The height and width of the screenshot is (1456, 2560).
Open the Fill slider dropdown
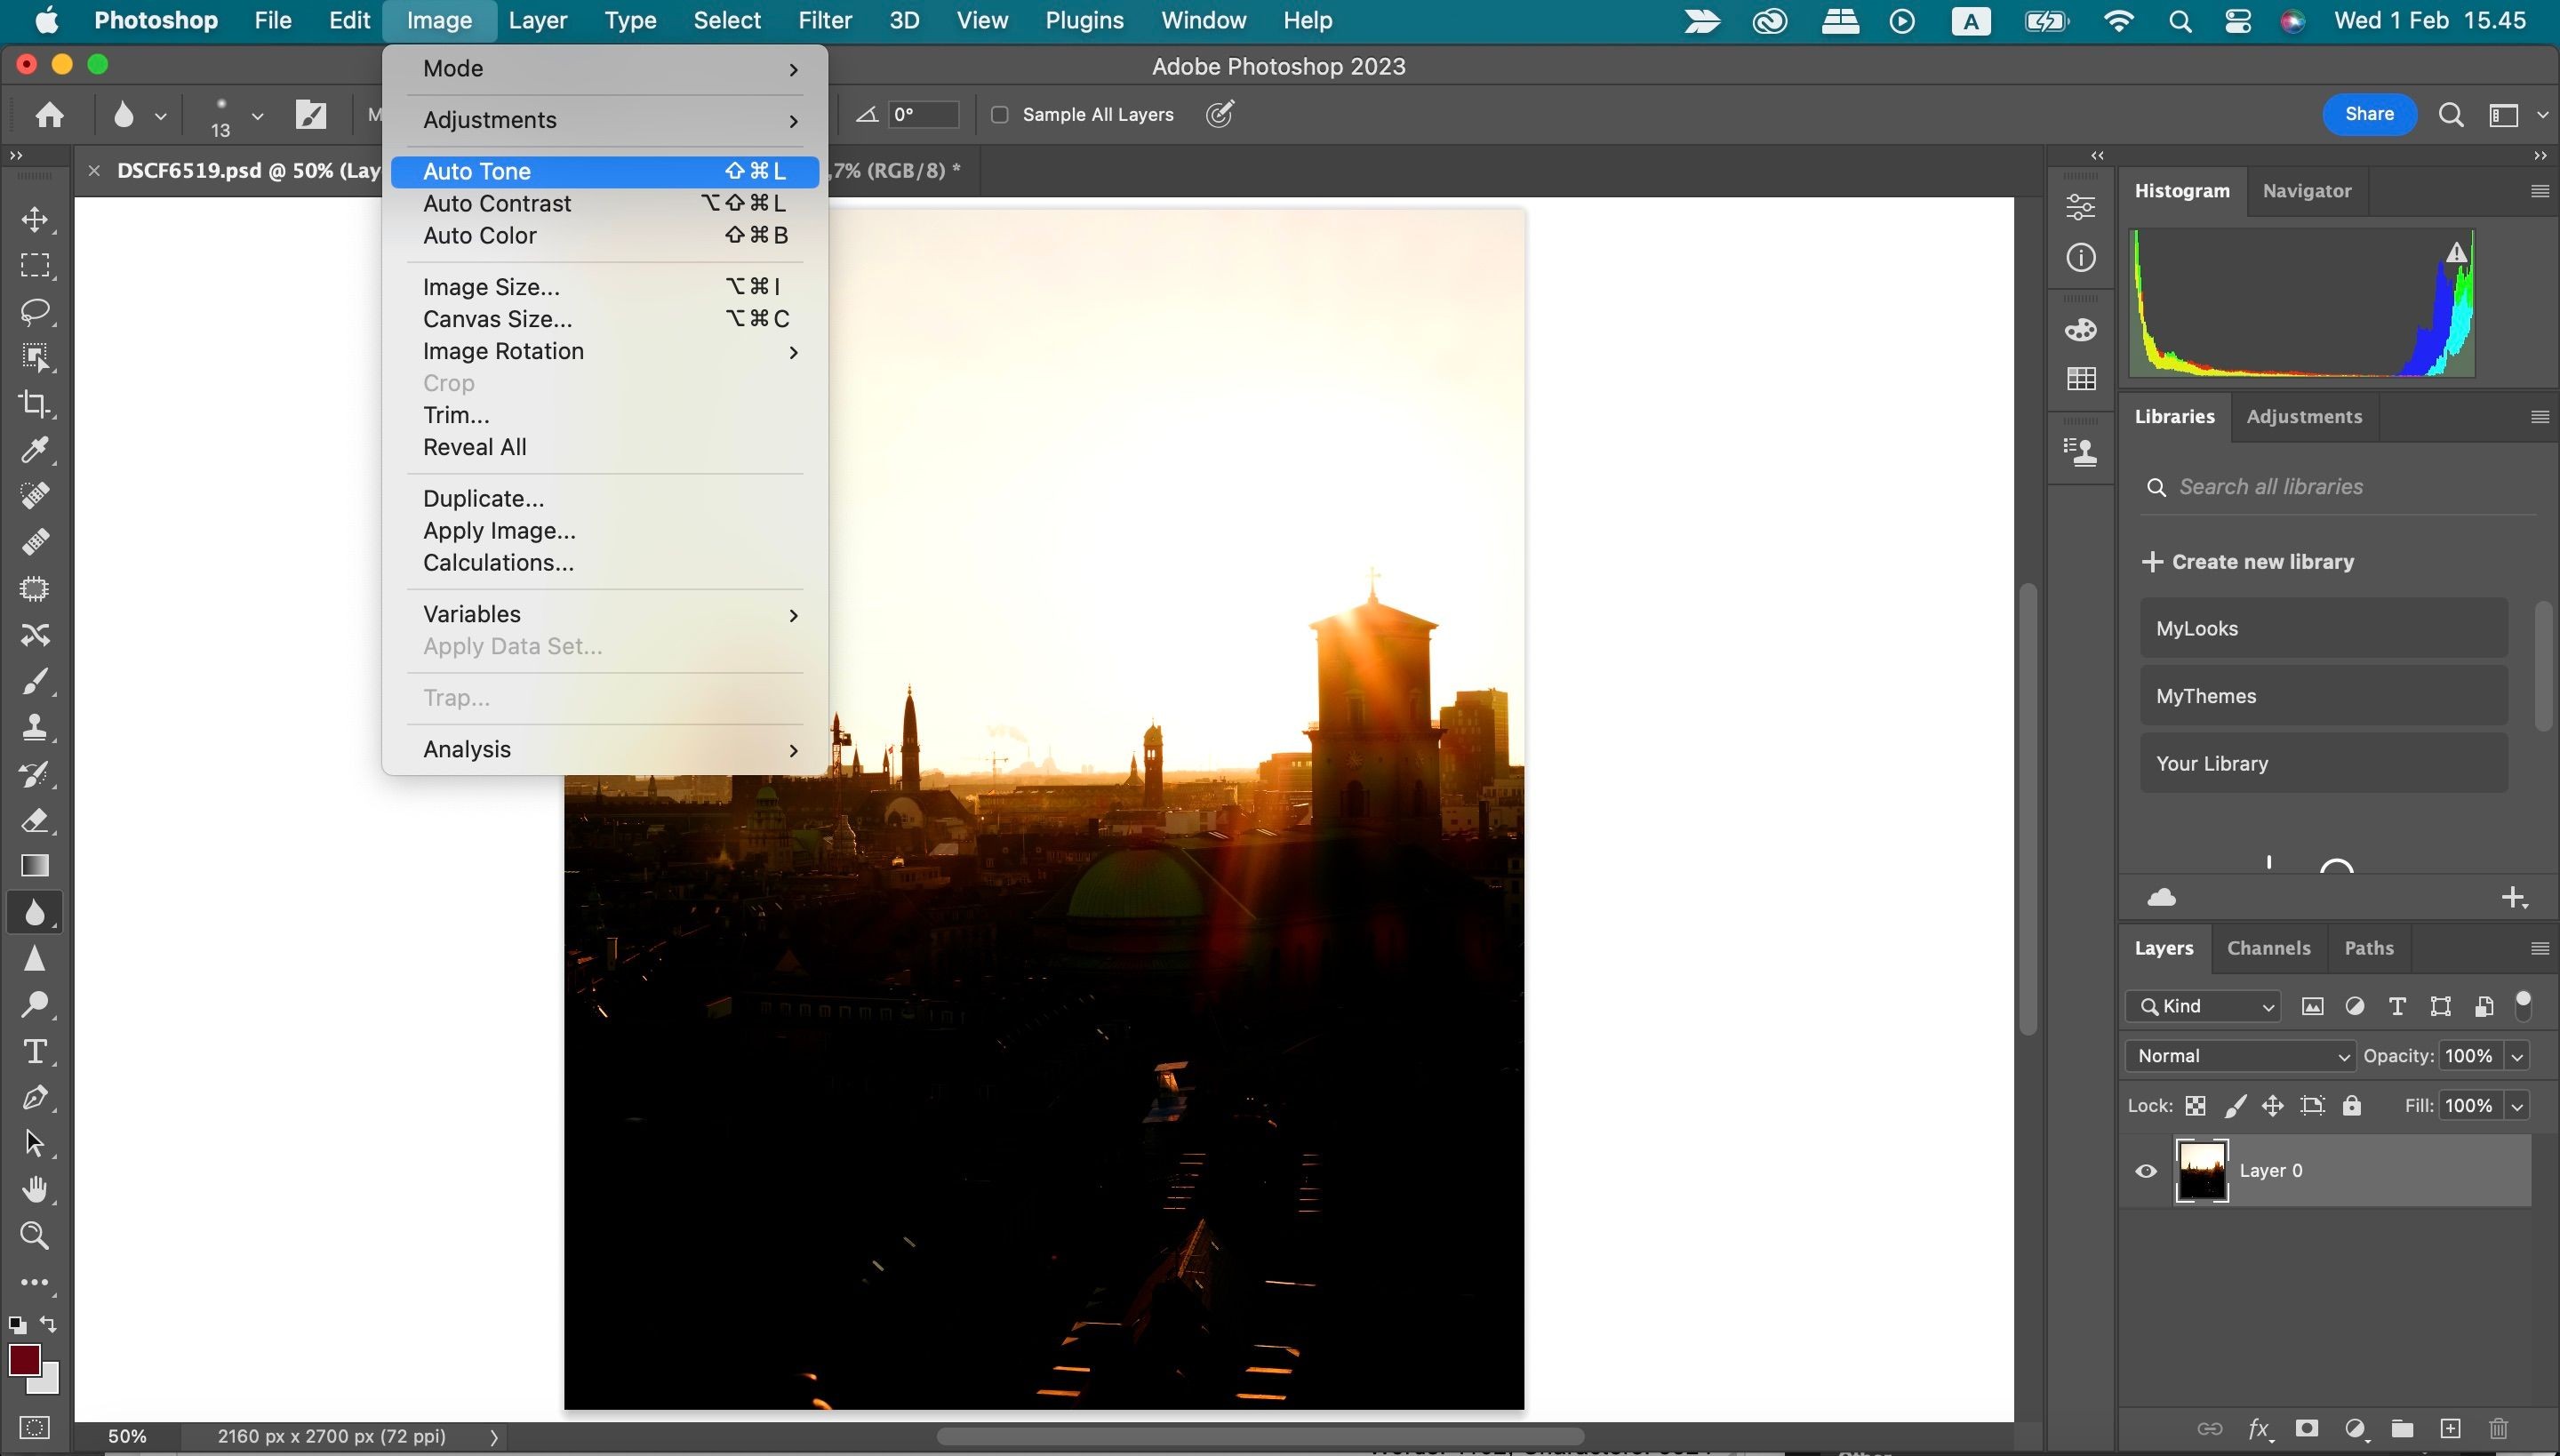coord(2517,1106)
